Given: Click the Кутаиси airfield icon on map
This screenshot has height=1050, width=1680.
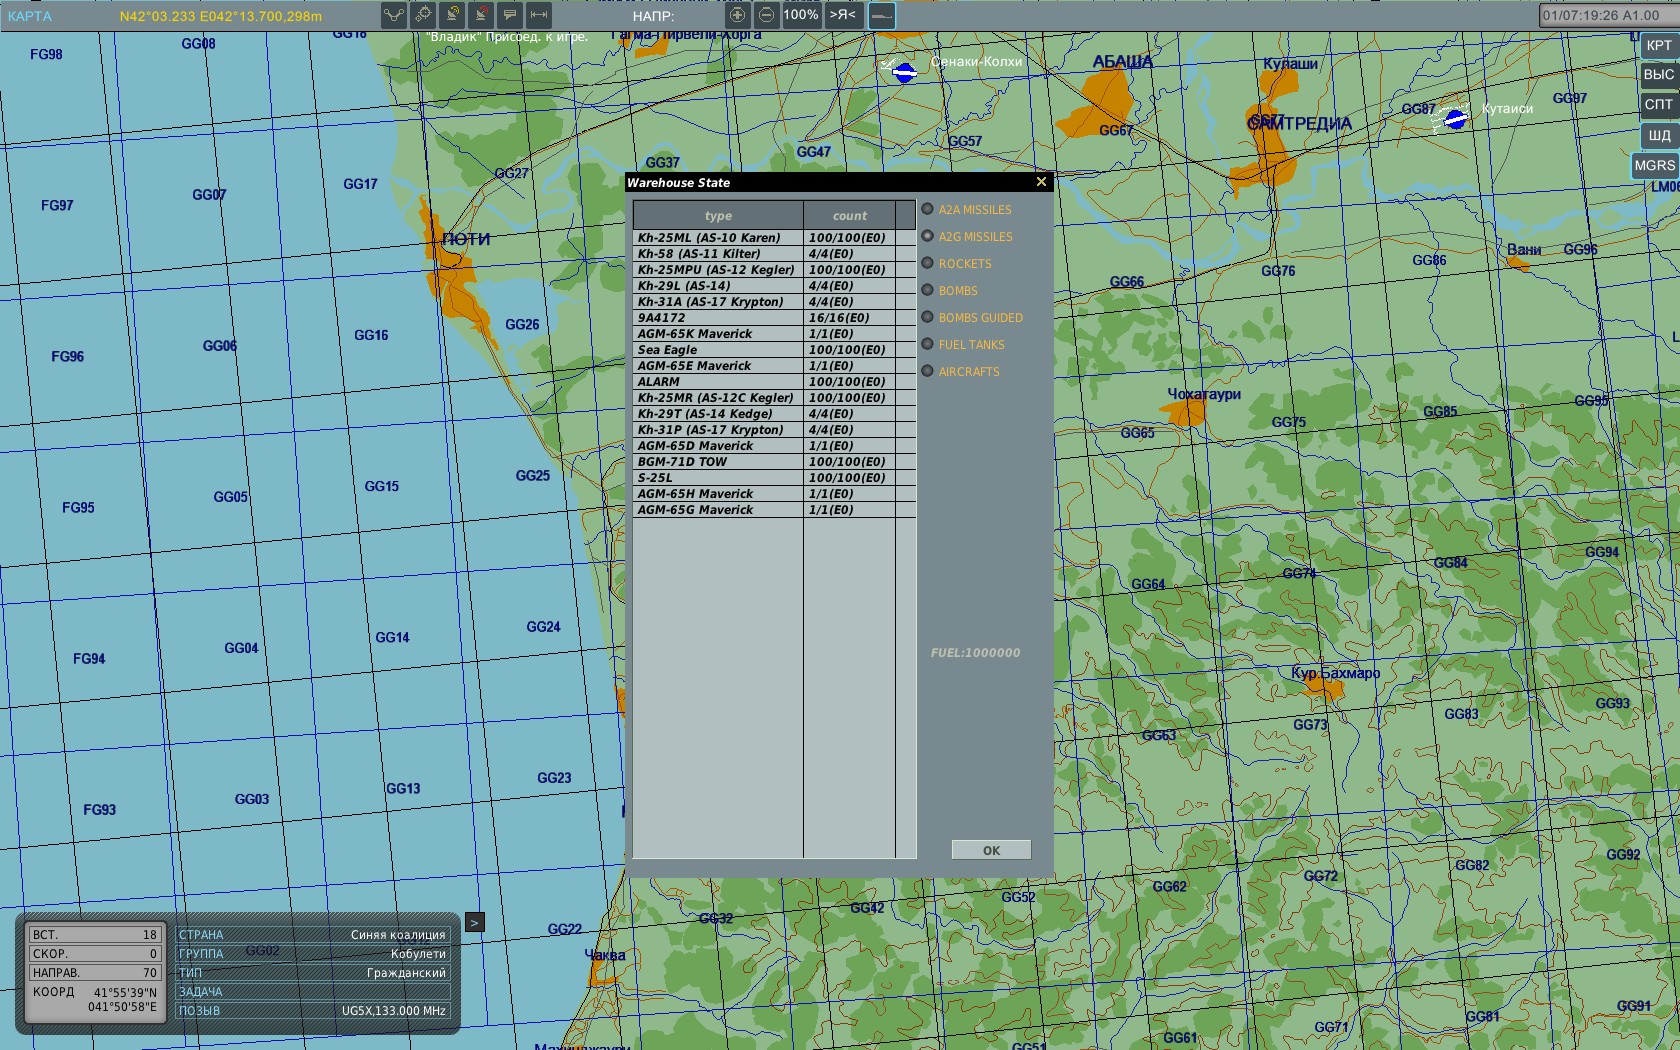Looking at the screenshot, I should tap(1455, 119).
